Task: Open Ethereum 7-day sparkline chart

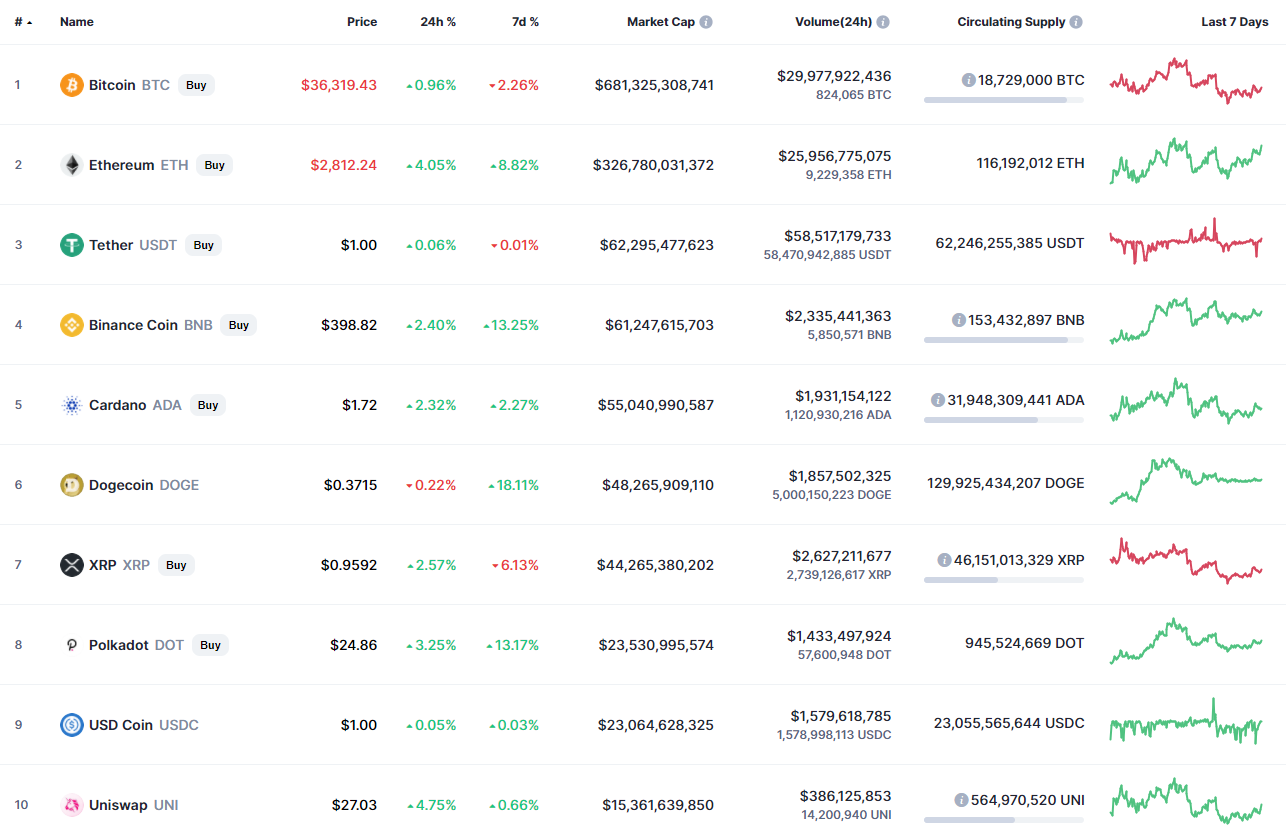Action: 1186,161
